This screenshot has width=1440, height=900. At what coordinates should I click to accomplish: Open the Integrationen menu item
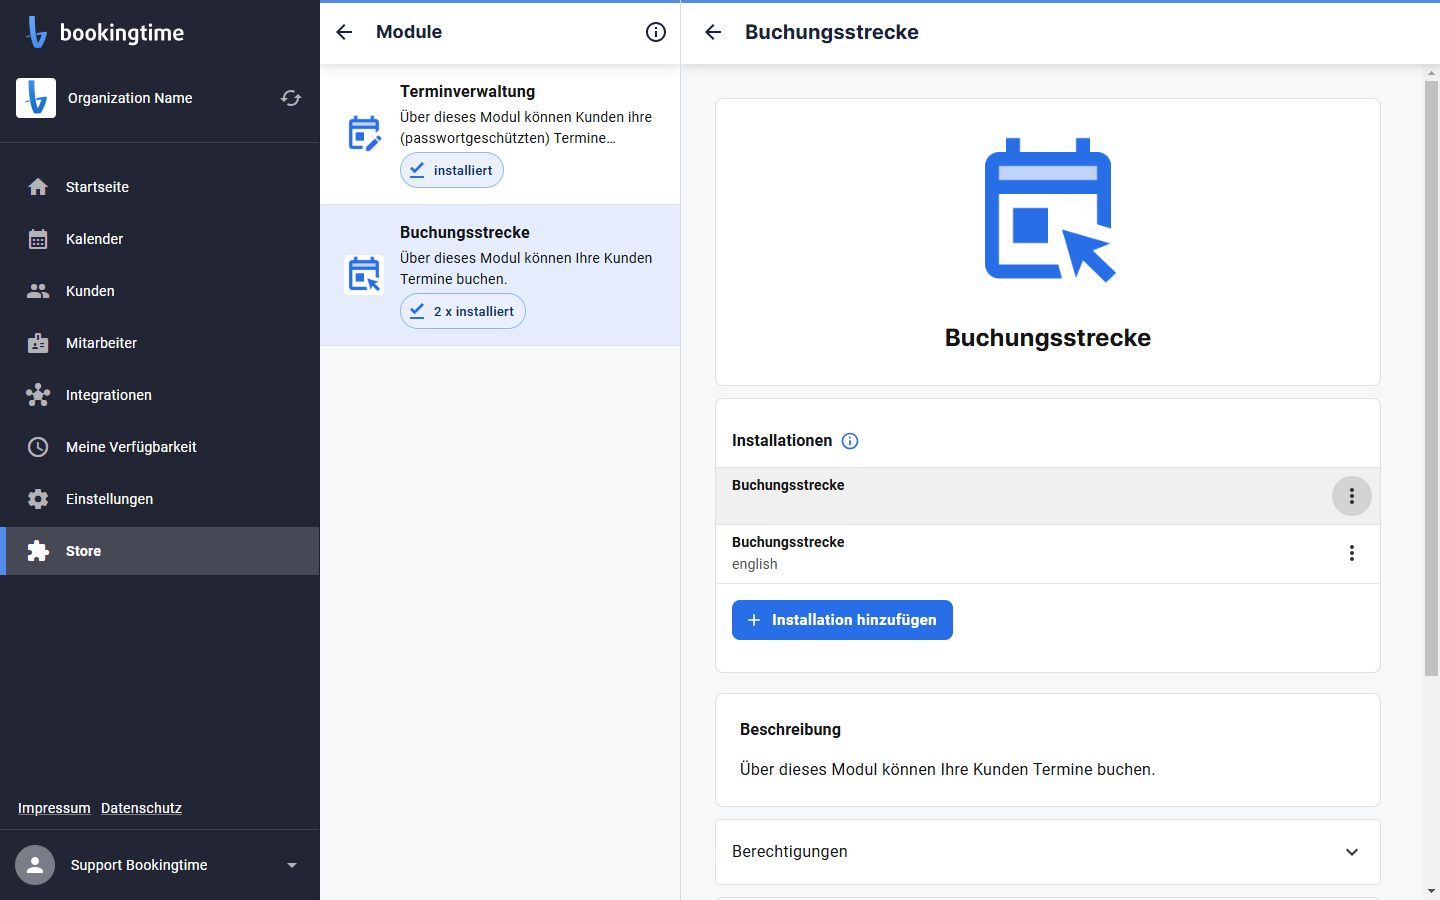tap(160, 395)
